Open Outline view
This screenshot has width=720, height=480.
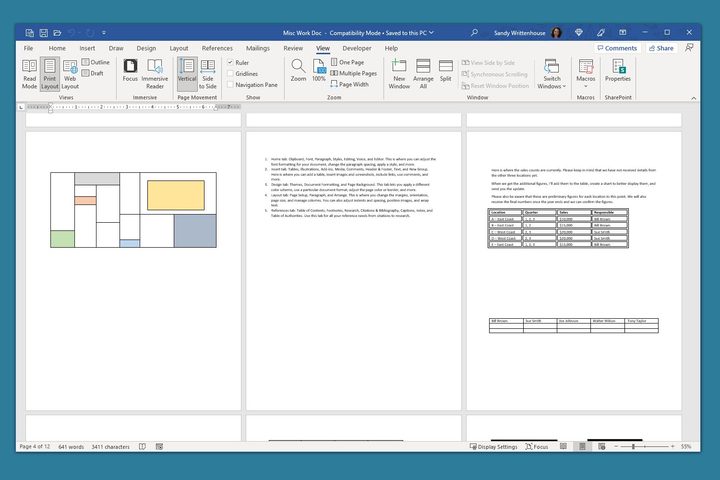96,62
